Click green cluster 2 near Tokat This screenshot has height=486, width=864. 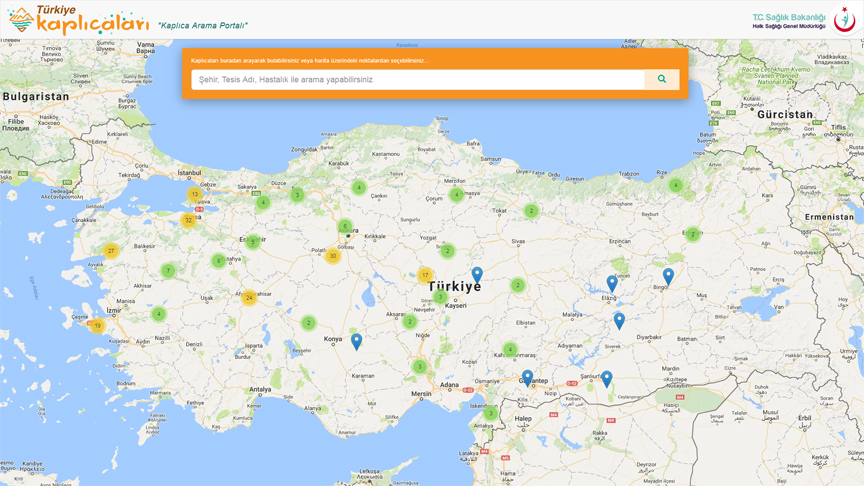pos(531,210)
